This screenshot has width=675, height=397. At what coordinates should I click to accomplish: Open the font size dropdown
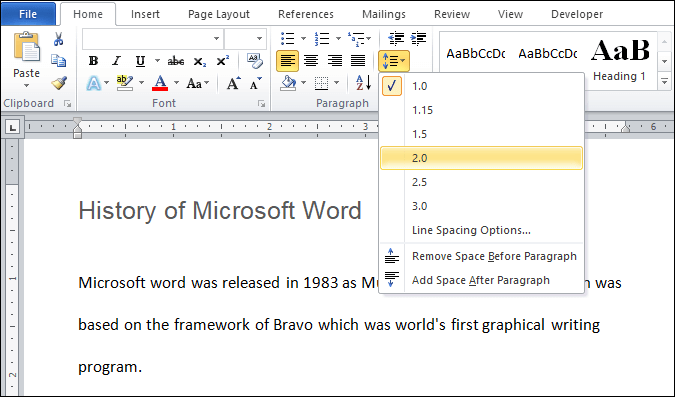[x=259, y=39]
